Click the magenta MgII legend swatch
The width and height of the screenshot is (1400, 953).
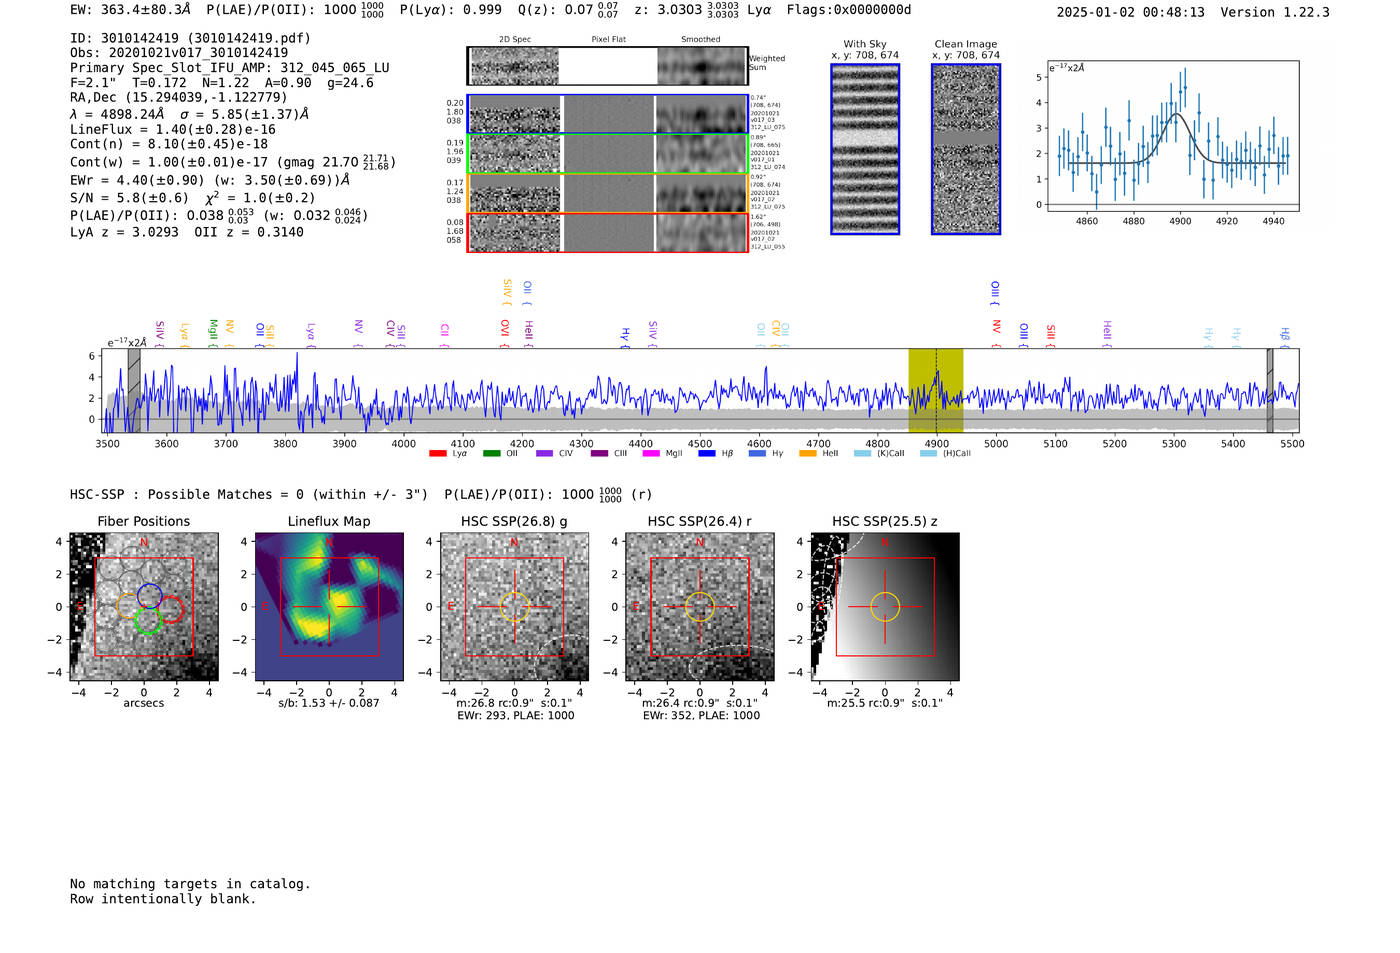[x=651, y=454]
